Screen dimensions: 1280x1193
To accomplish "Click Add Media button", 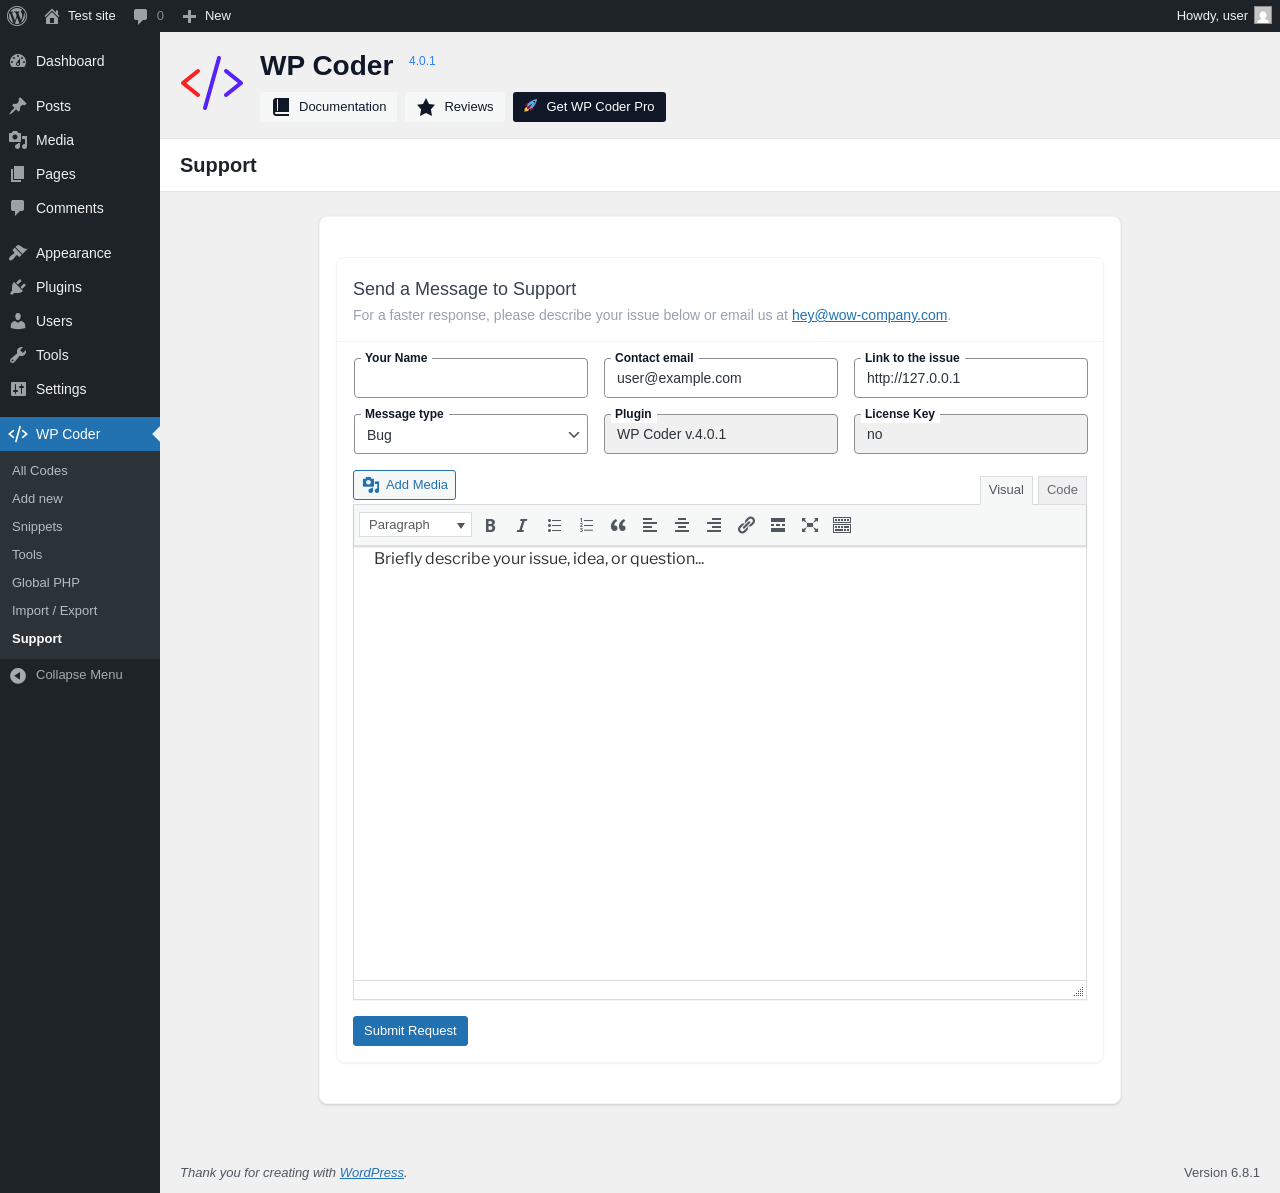I will (x=404, y=485).
